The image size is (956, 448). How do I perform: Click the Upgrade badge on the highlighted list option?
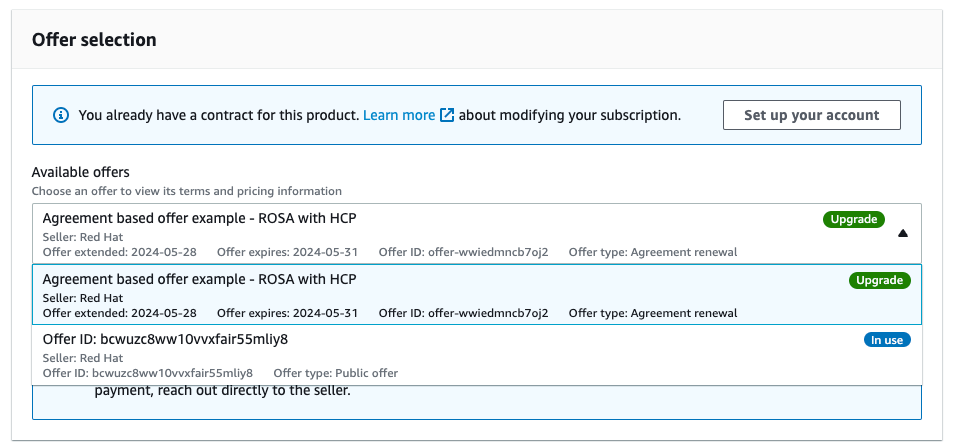[x=880, y=280]
